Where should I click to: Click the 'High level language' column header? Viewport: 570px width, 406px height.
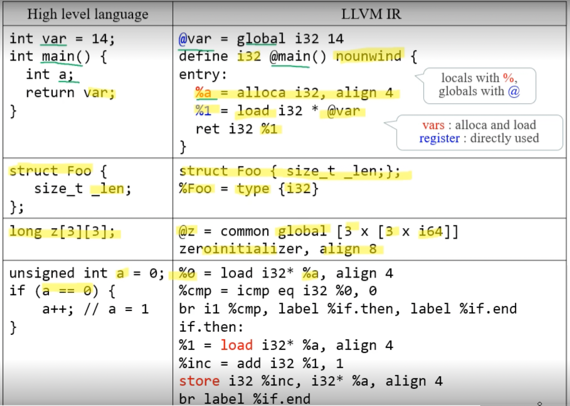tap(88, 14)
